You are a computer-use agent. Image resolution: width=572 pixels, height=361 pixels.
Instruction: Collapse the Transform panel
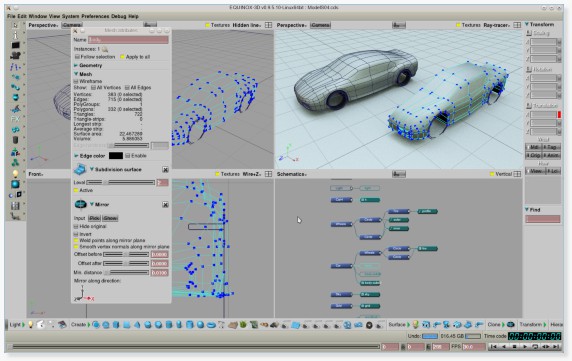[x=527, y=24]
